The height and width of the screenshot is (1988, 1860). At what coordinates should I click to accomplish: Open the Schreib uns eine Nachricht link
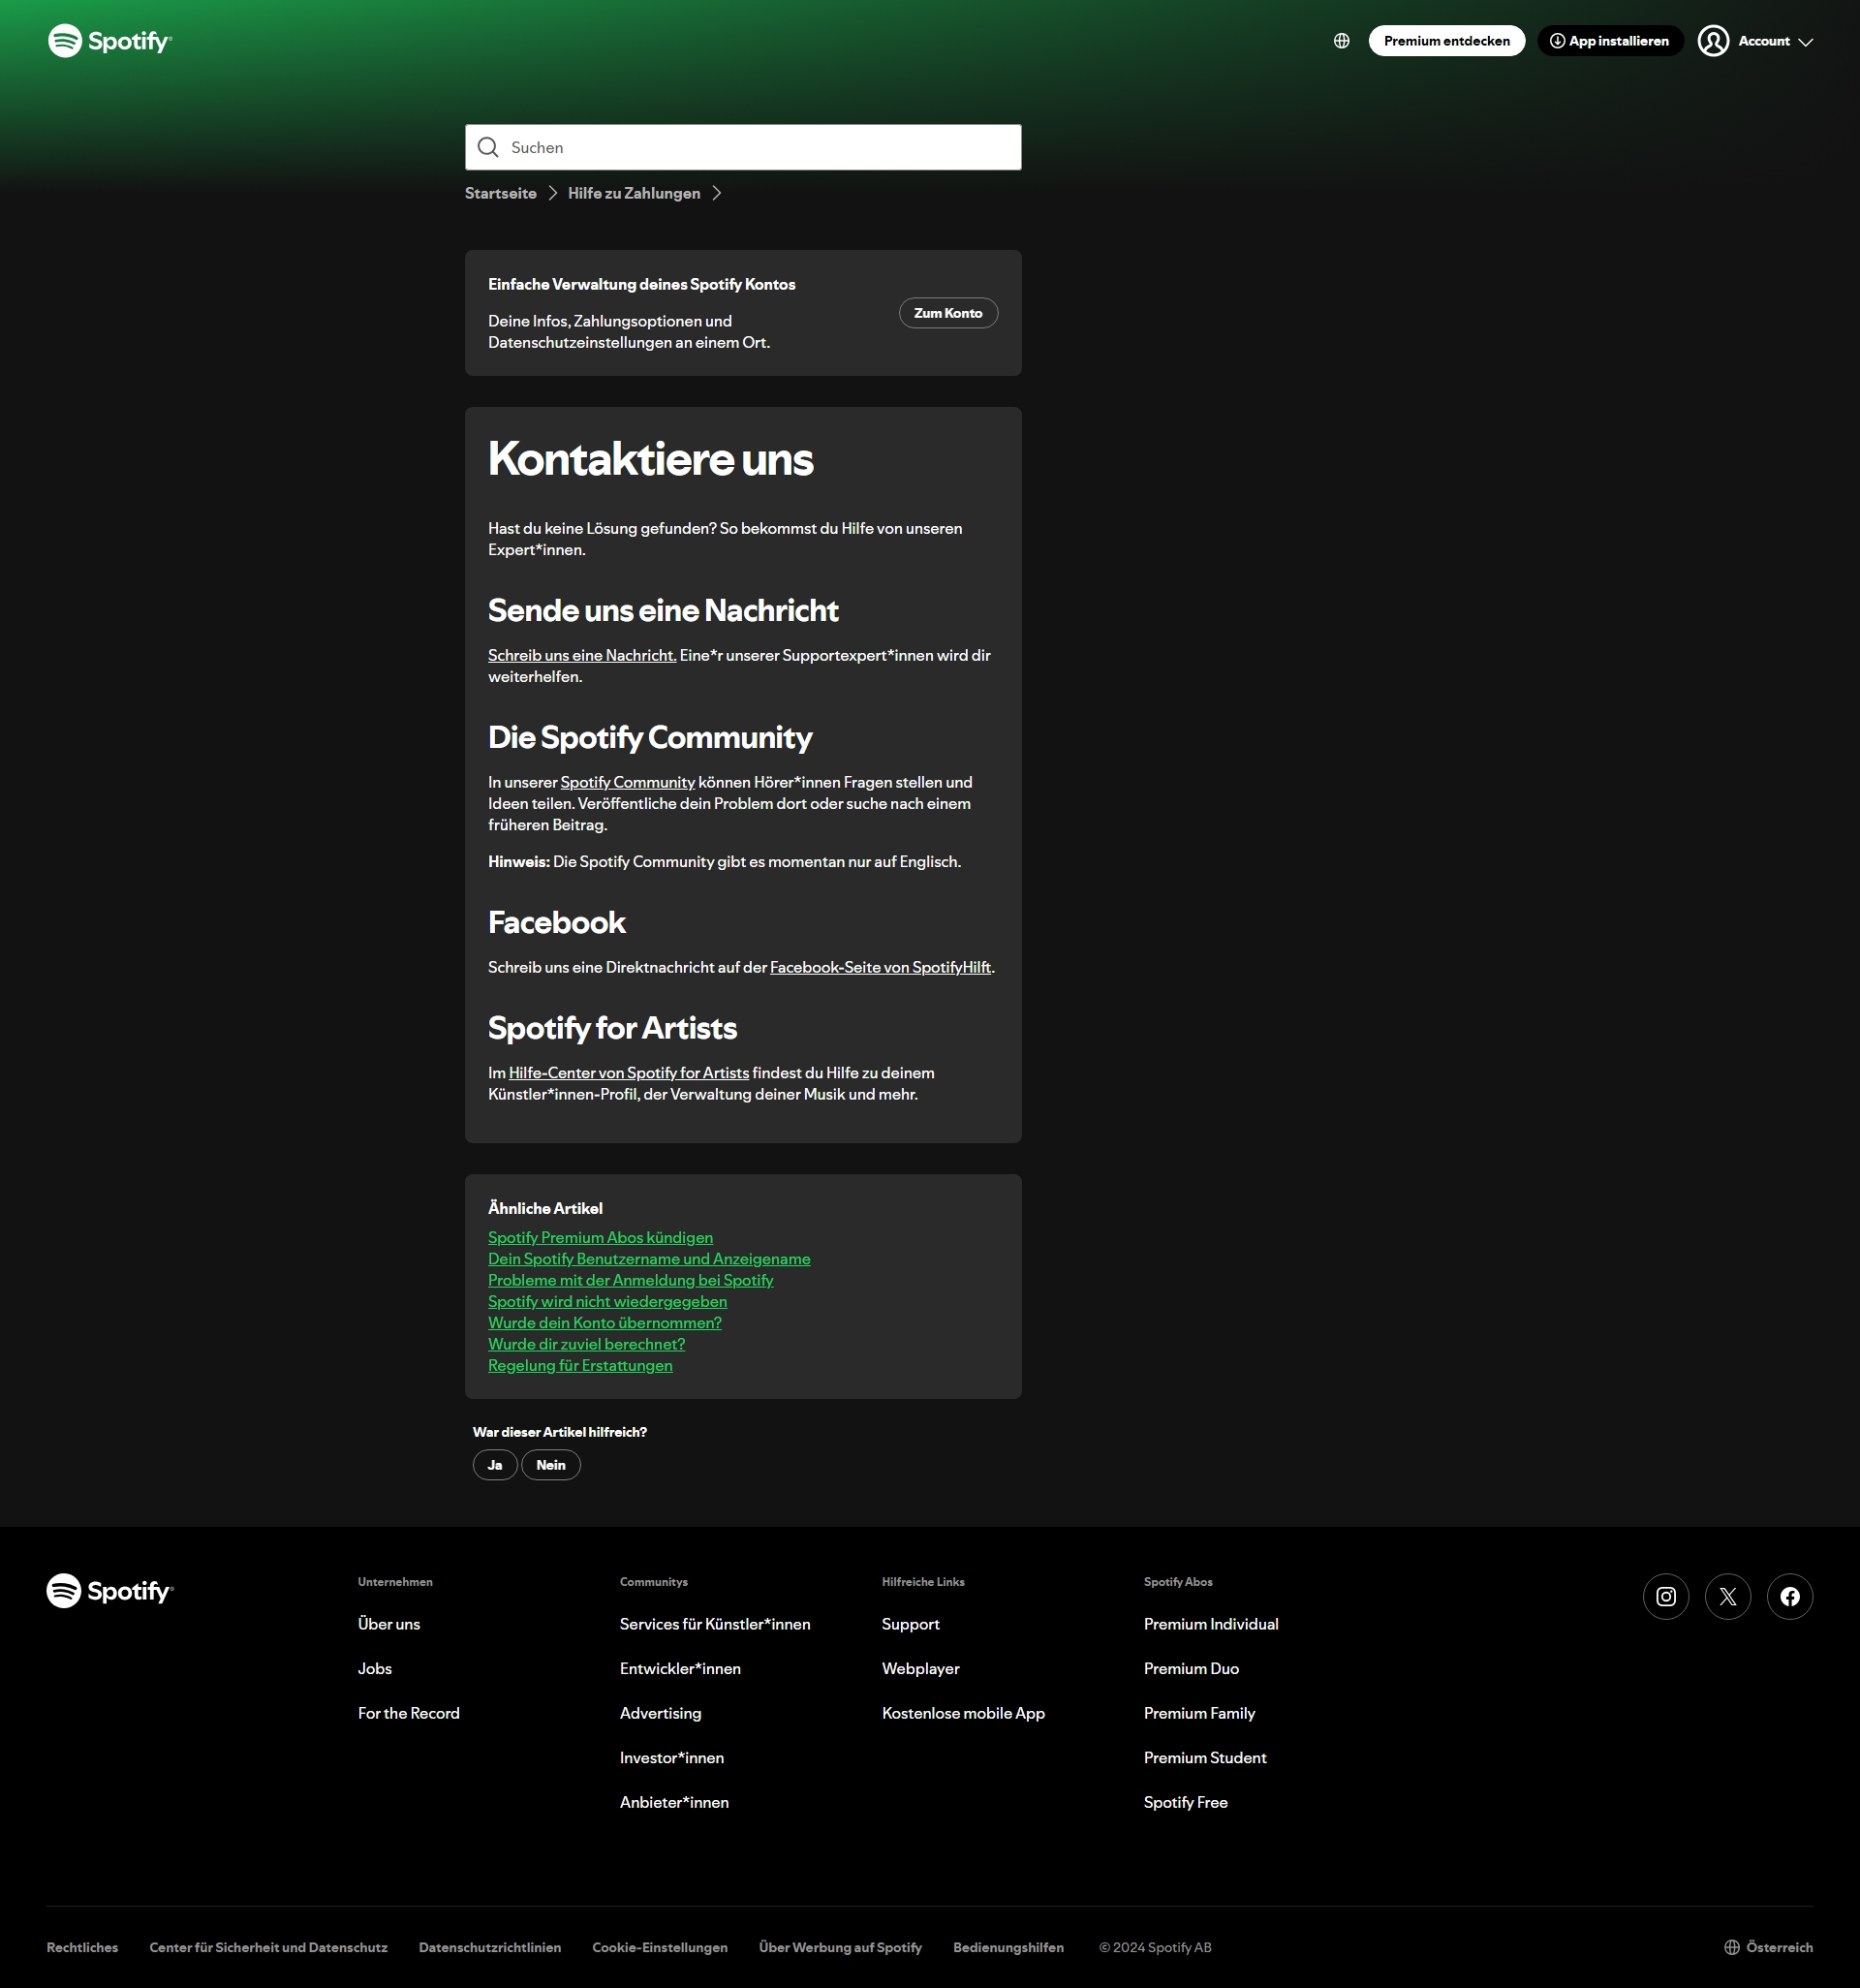(x=582, y=655)
